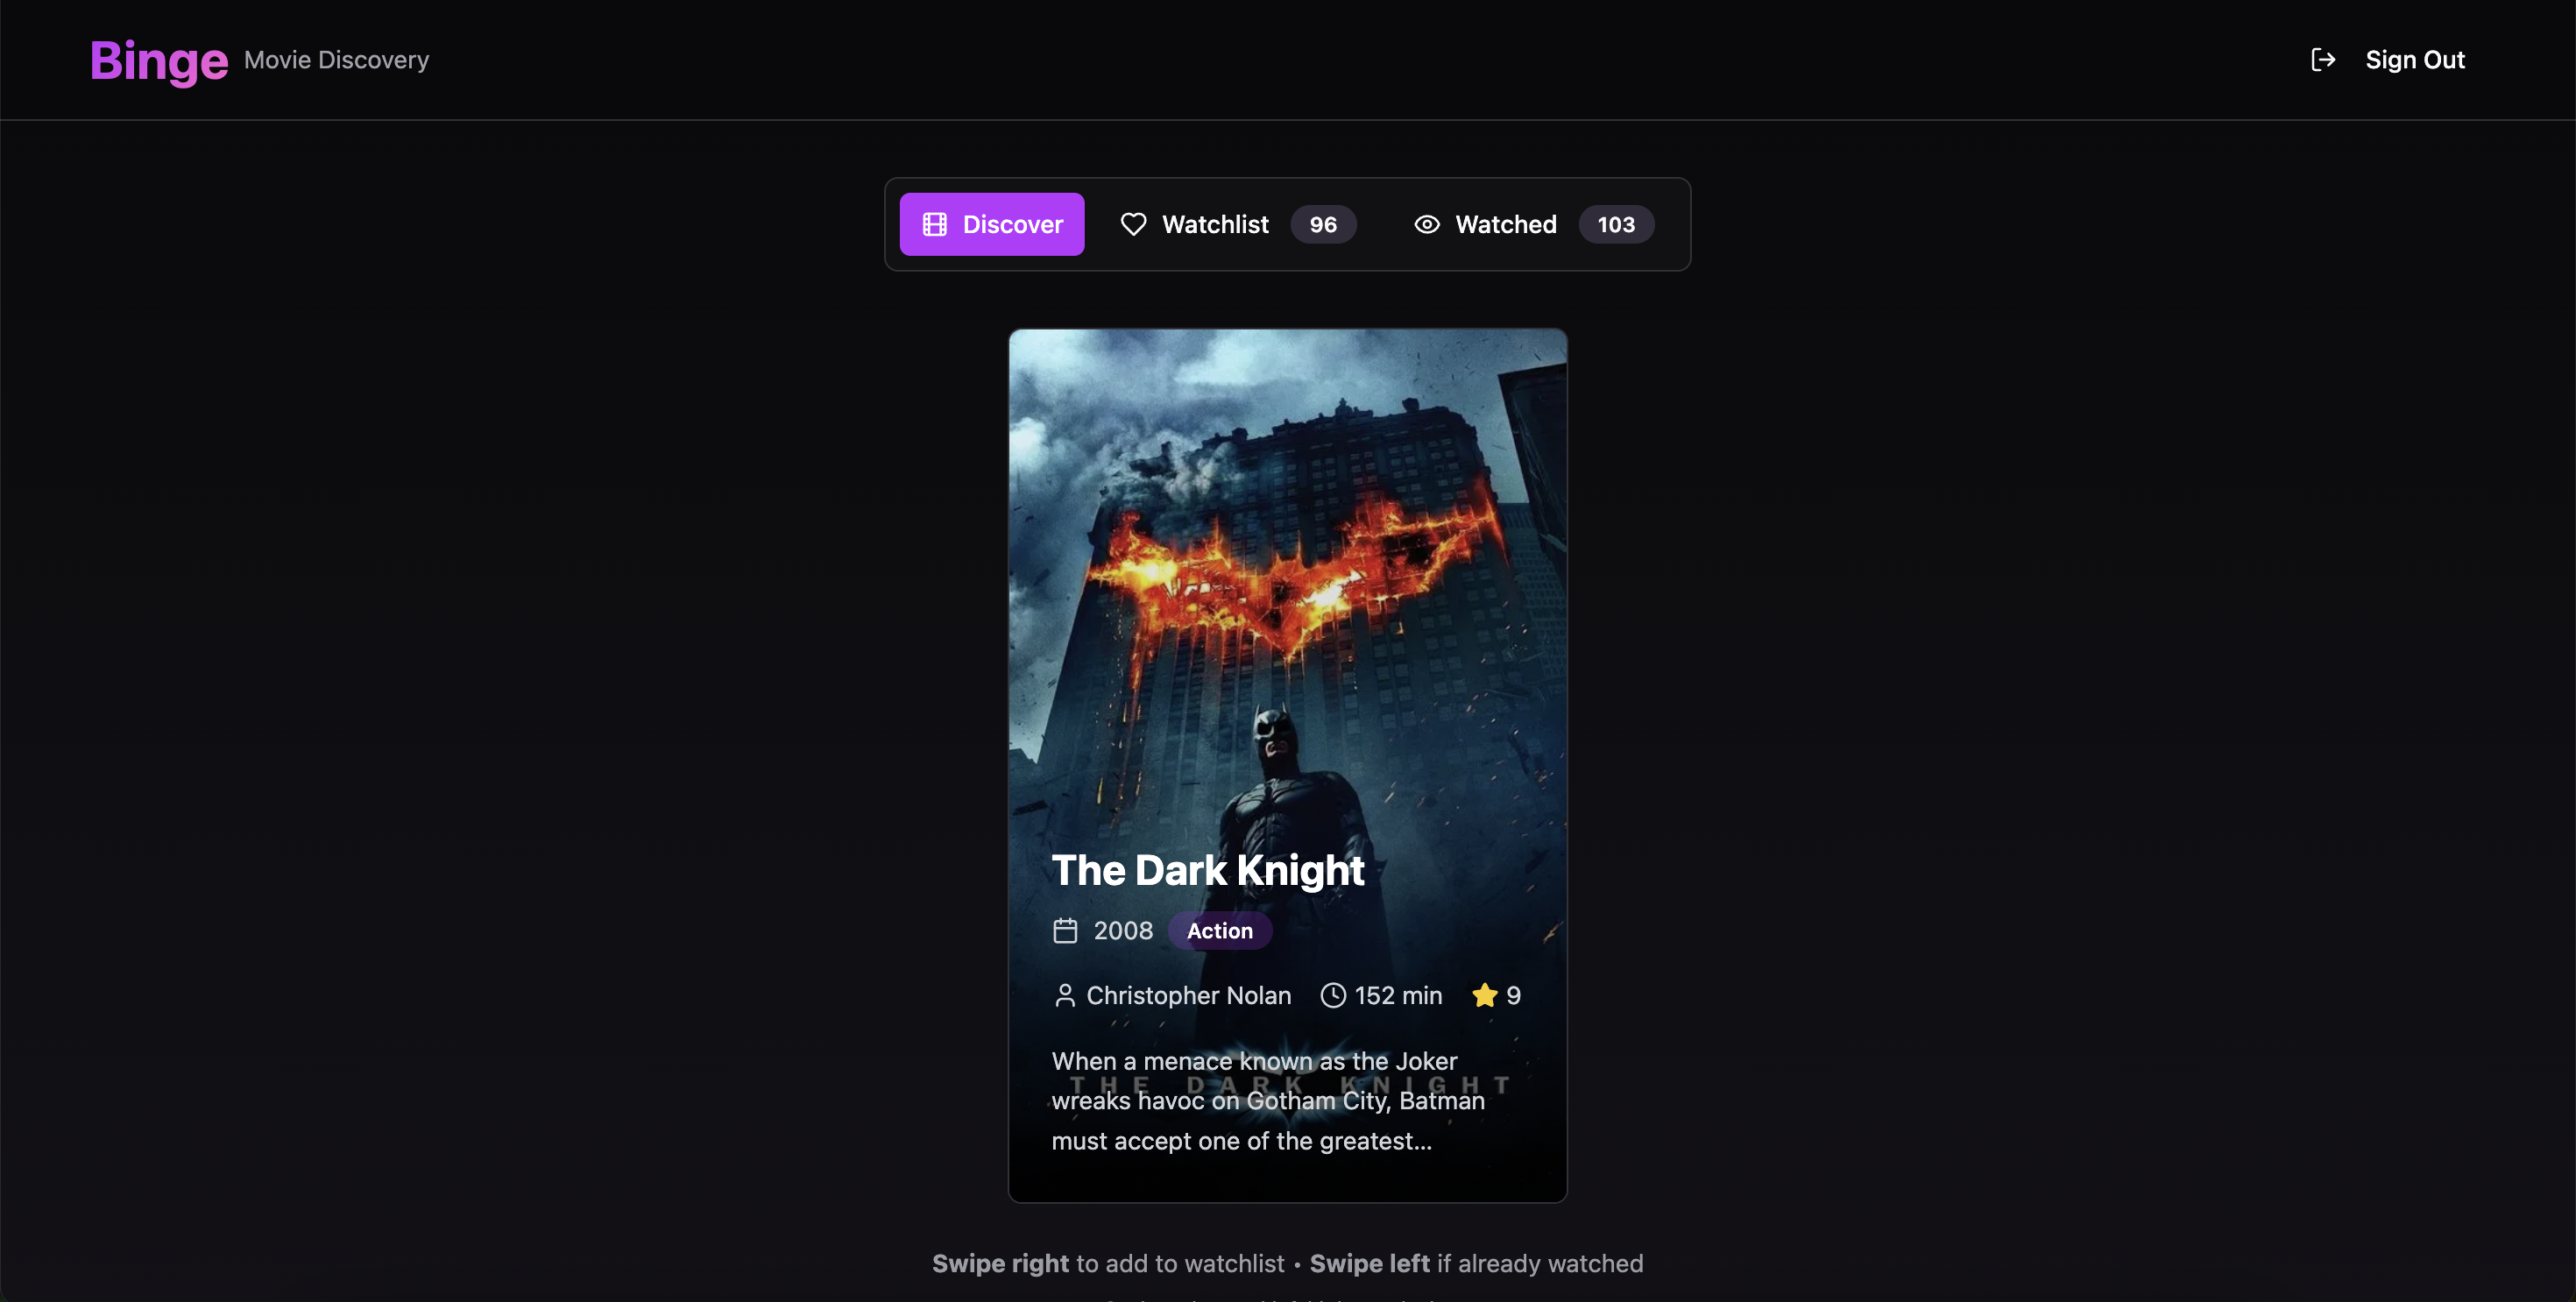Image resolution: width=2576 pixels, height=1302 pixels.
Task: Click the eye icon beside Watched
Action: click(x=1426, y=224)
